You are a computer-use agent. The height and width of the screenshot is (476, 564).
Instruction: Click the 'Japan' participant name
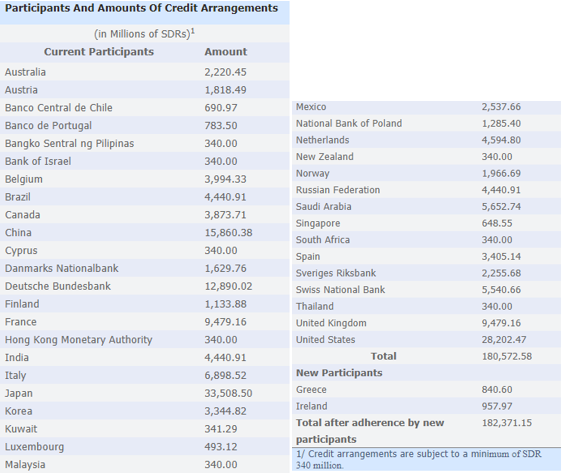tap(19, 394)
